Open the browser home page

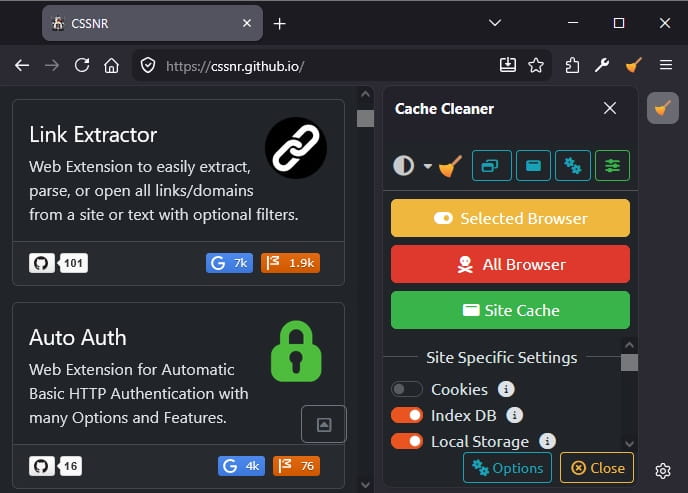pos(111,66)
